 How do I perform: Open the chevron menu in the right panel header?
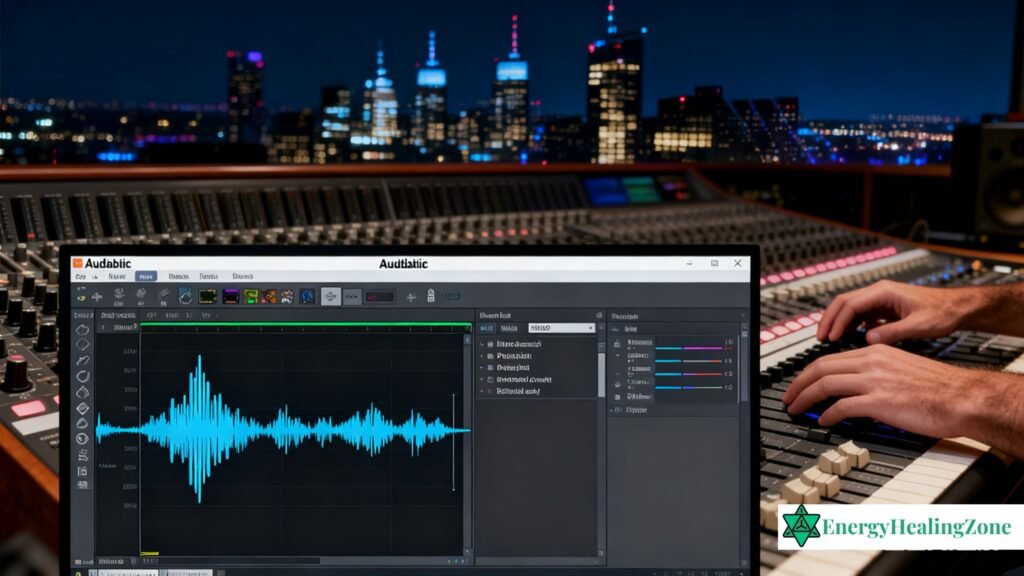(x=743, y=316)
